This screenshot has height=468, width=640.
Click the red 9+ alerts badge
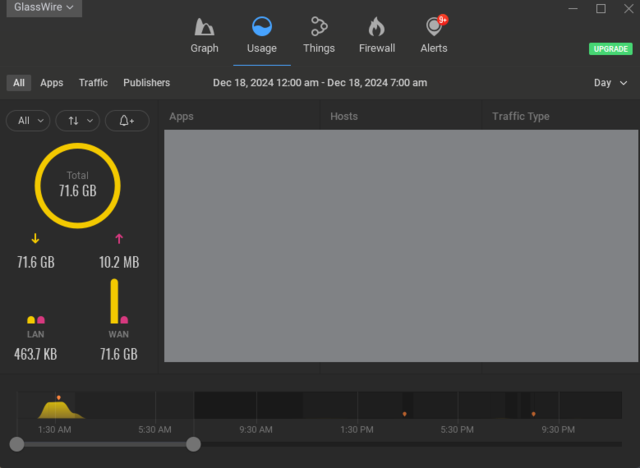coord(442,20)
